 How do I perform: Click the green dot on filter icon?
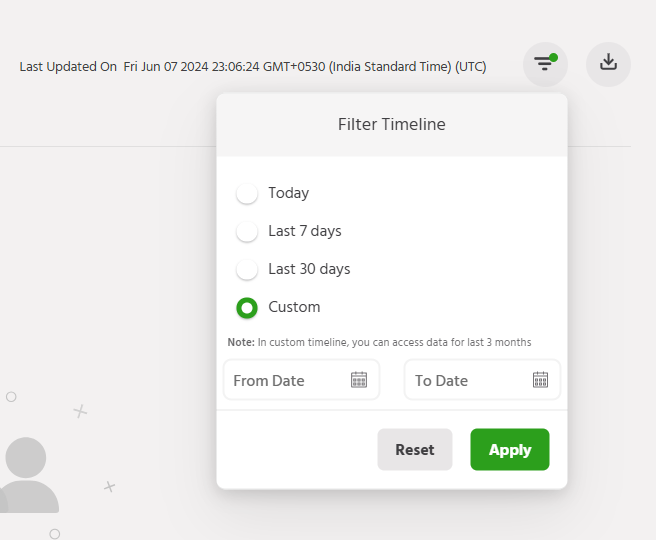(553, 57)
